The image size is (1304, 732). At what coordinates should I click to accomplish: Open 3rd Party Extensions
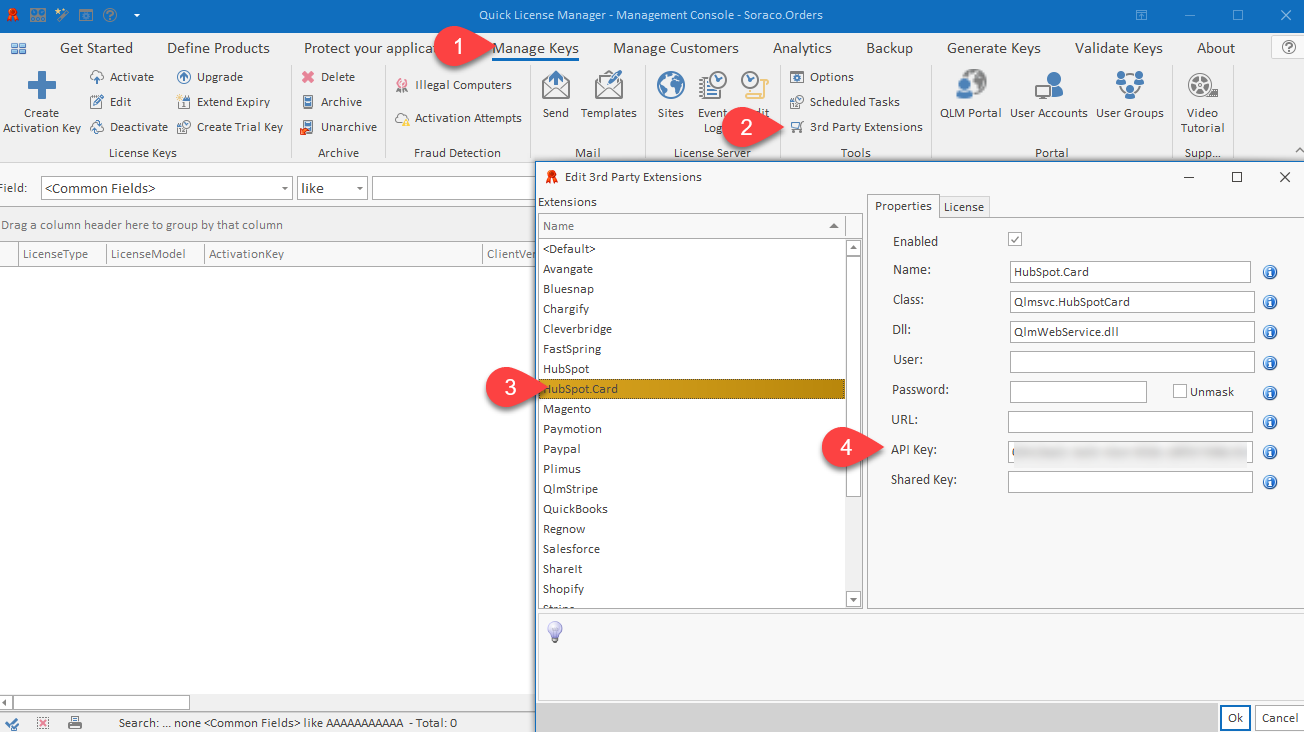(855, 127)
